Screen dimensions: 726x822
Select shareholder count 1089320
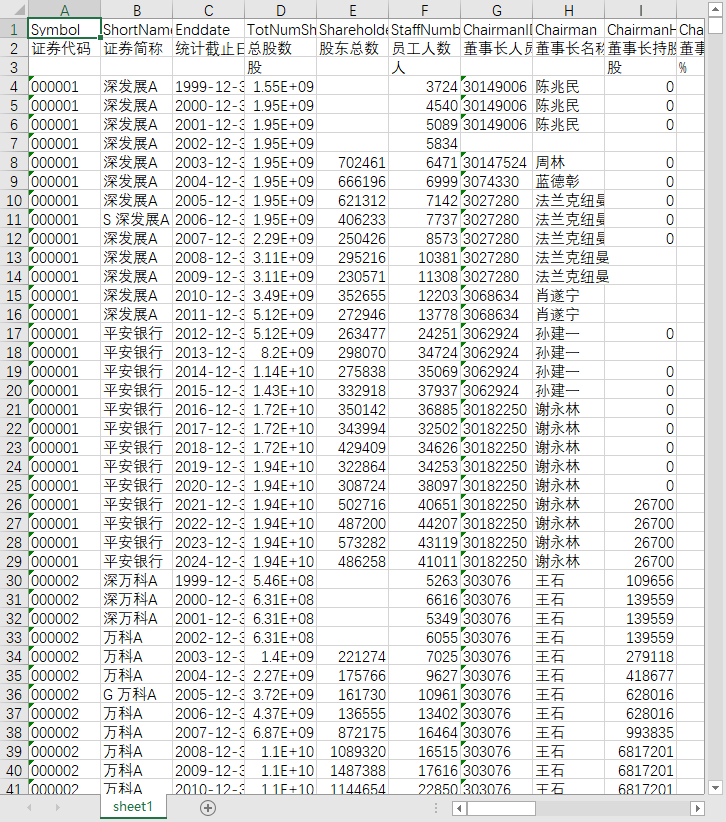pyautogui.click(x=352, y=751)
